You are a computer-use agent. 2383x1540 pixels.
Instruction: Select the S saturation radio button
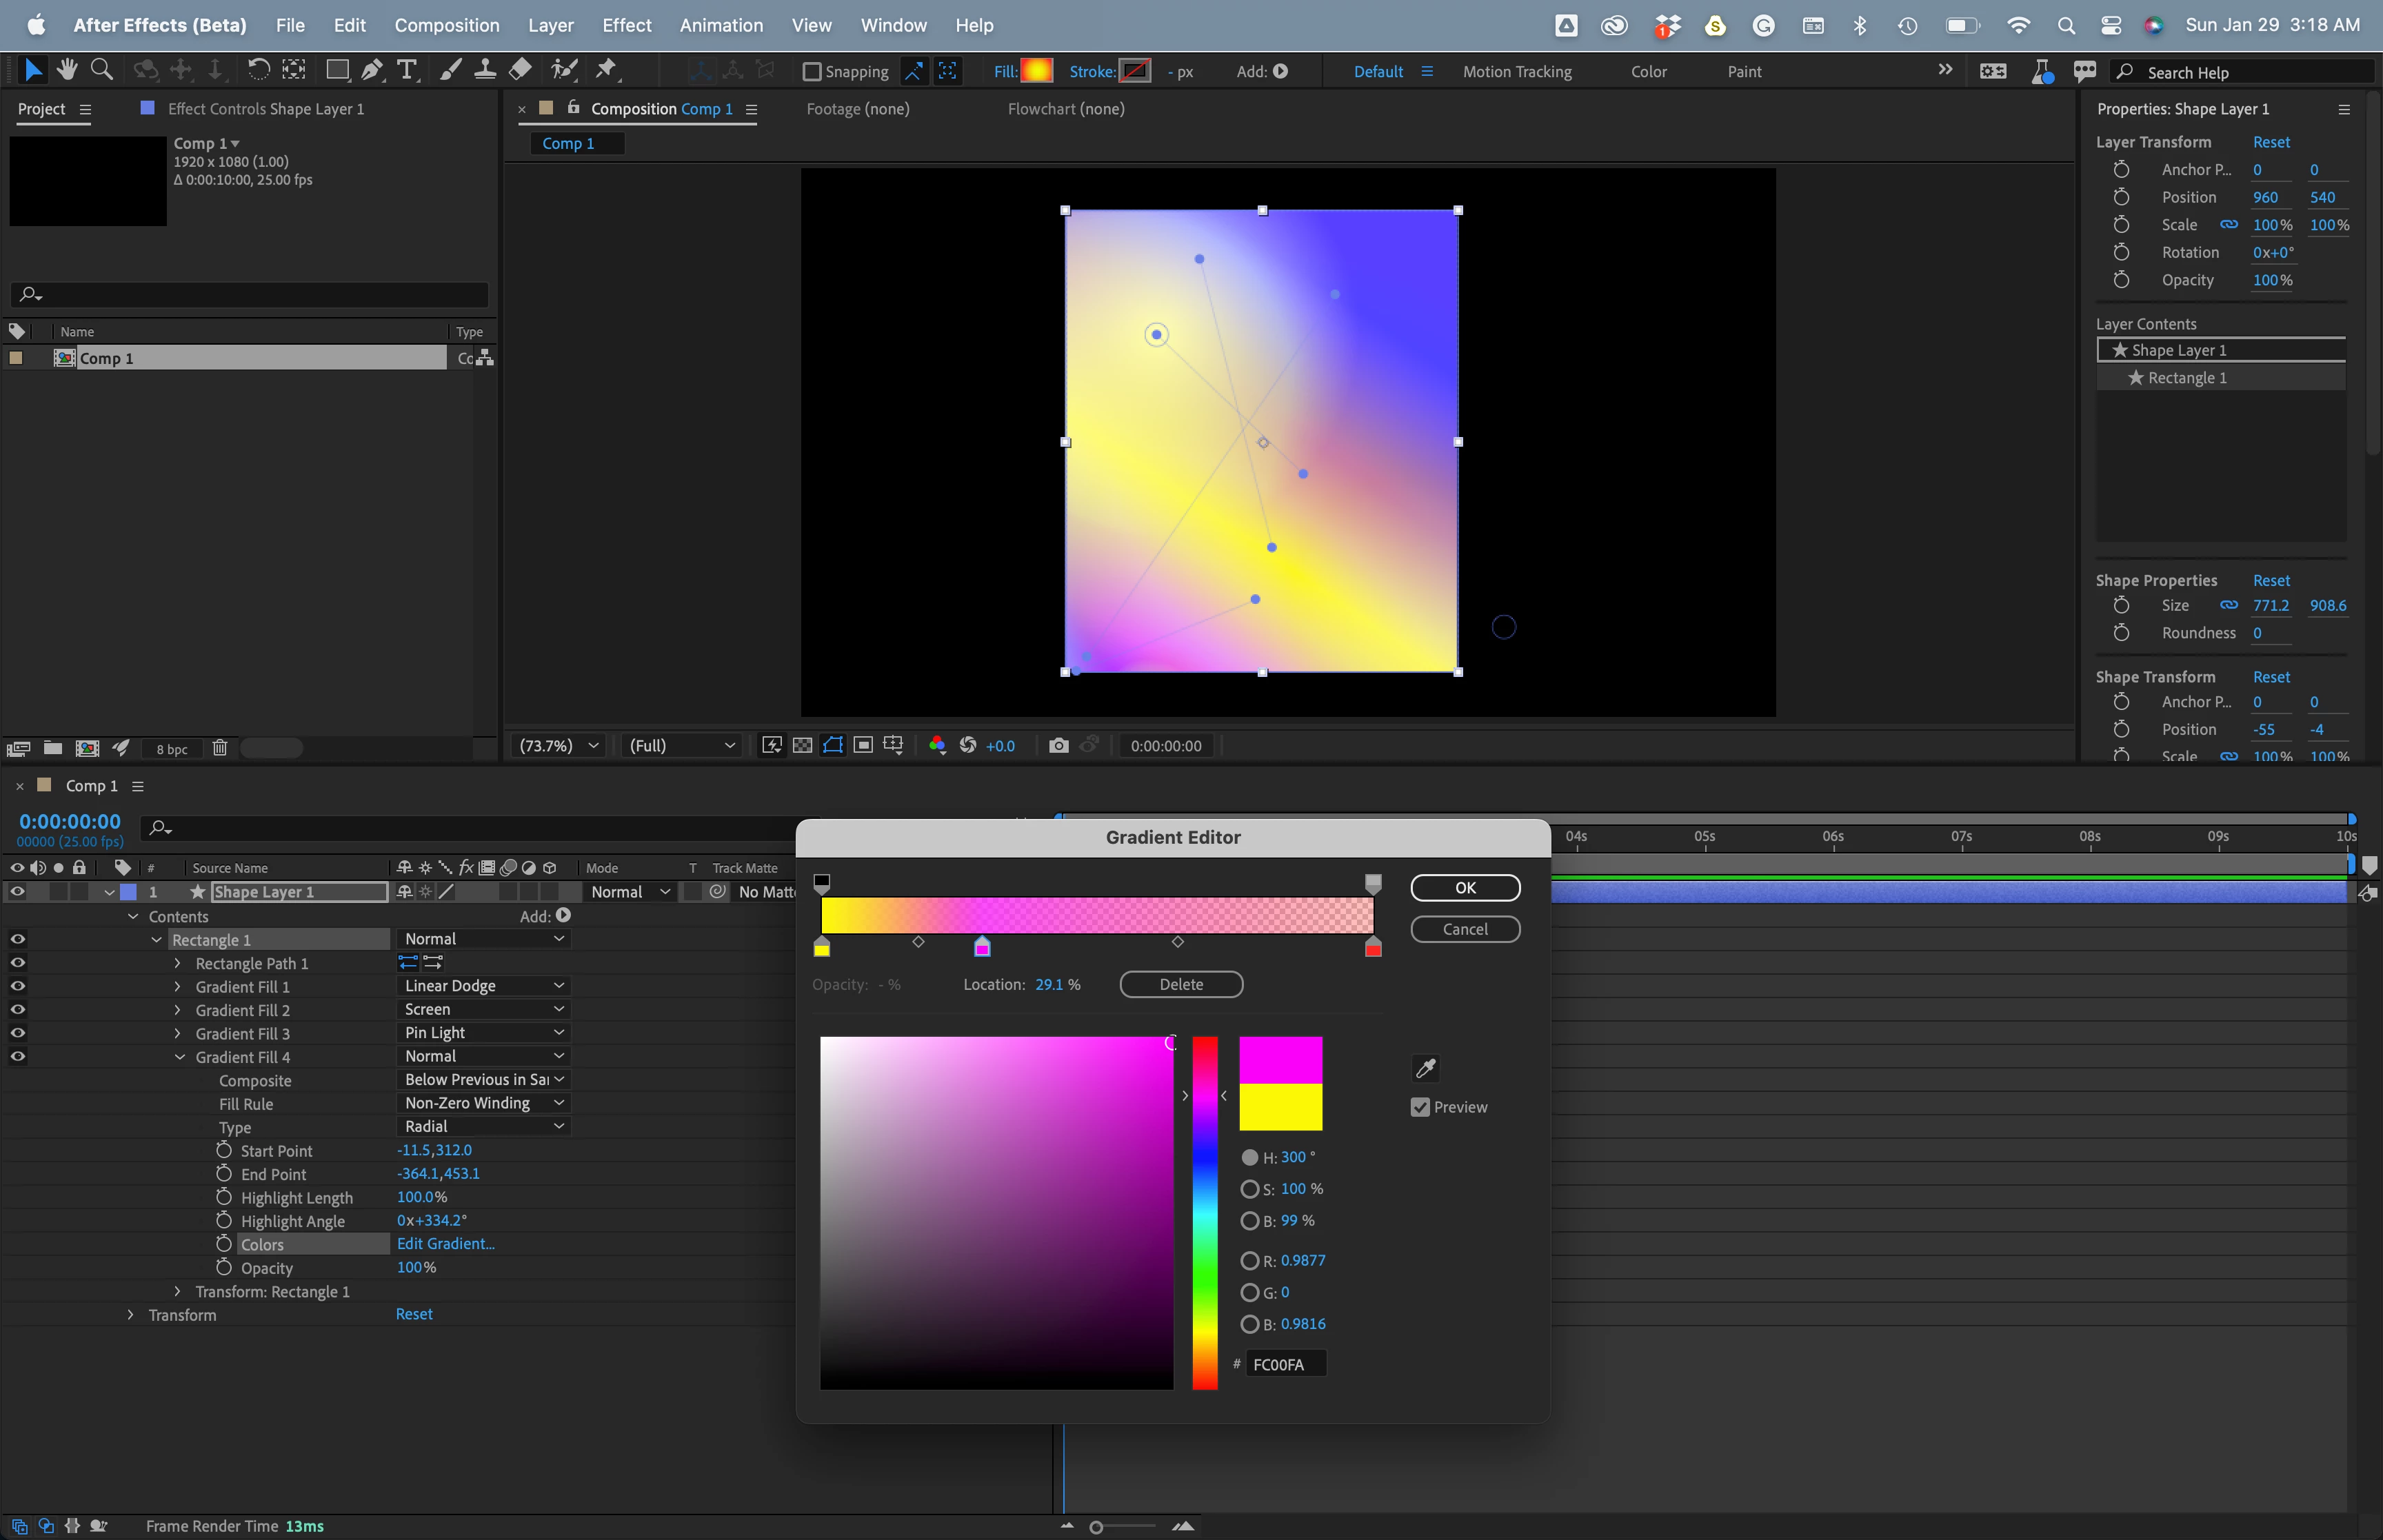(x=1249, y=1189)
